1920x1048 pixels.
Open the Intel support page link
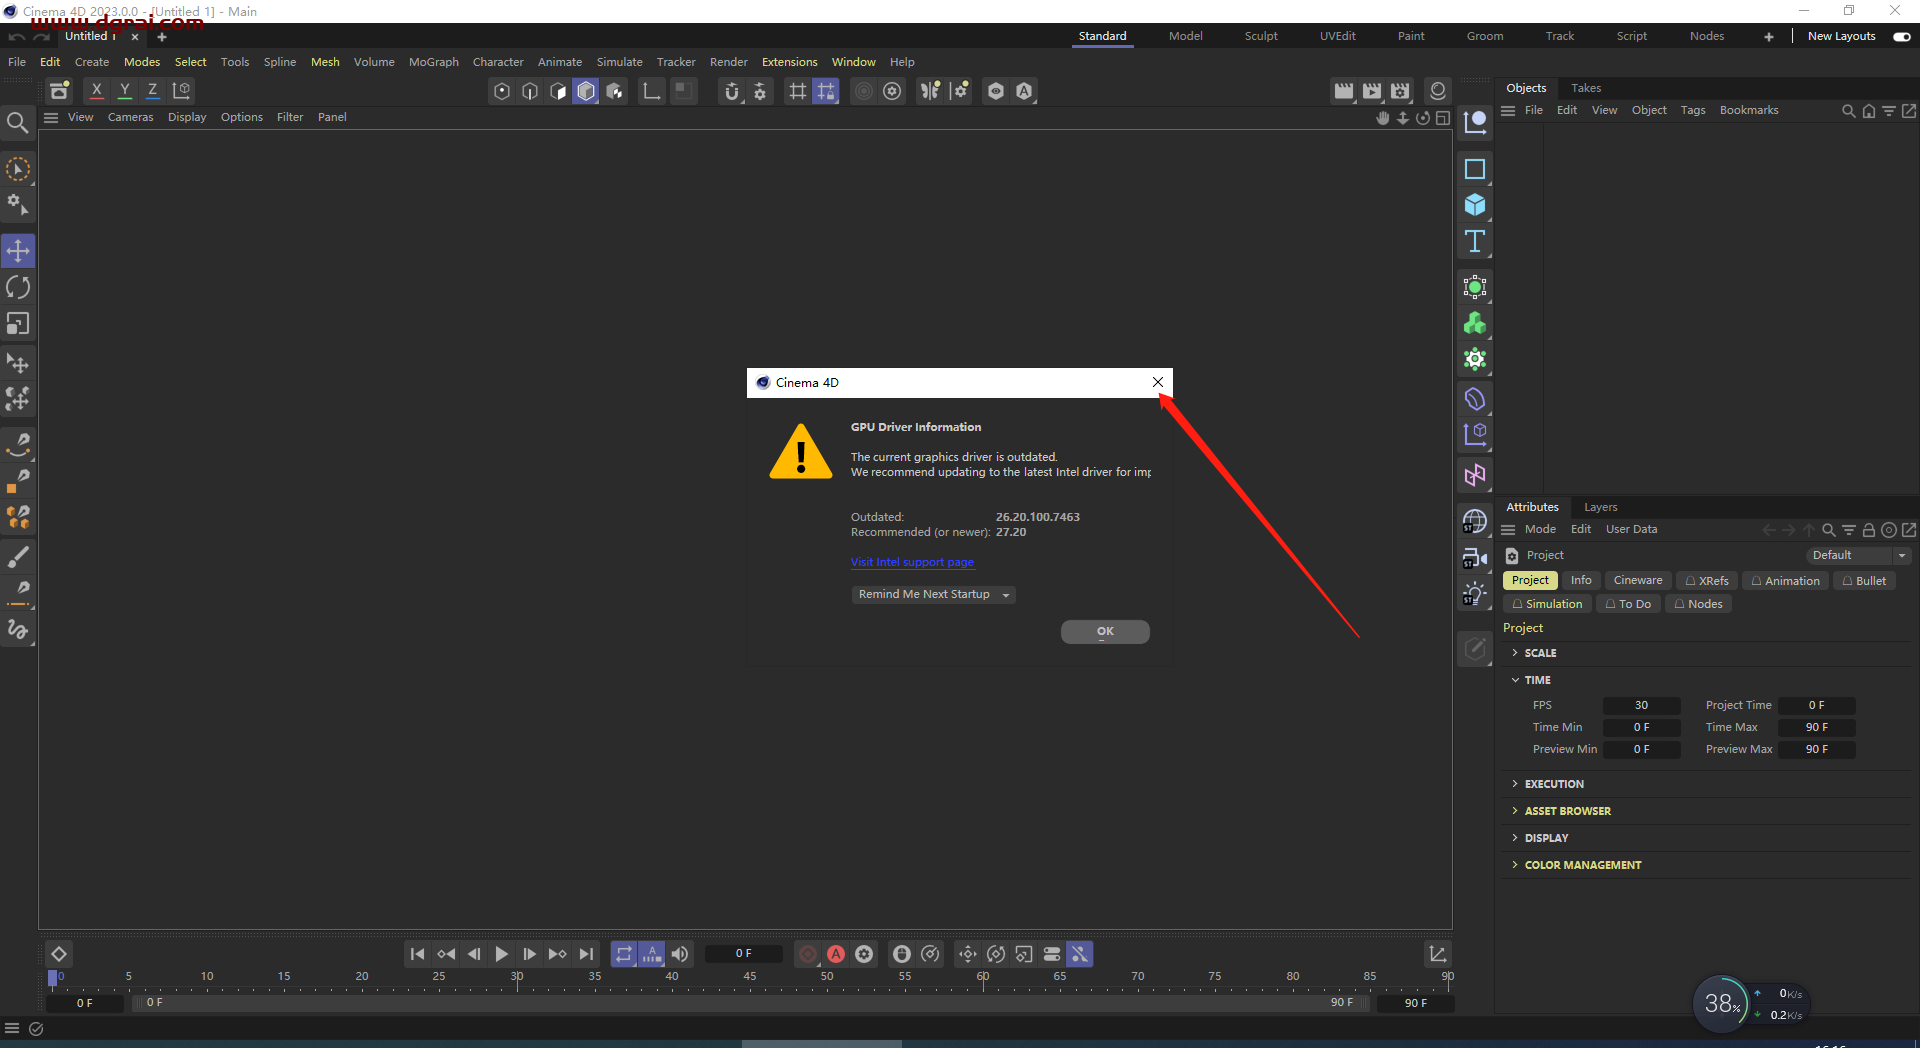(x=911, y=562)
